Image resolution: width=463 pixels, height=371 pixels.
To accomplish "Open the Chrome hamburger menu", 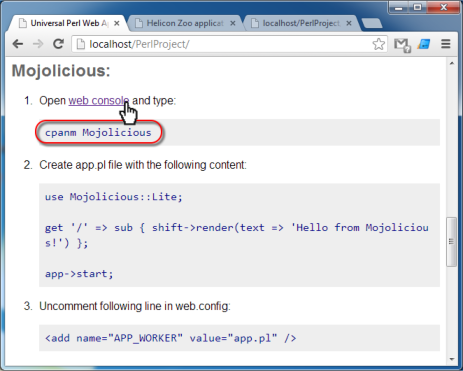I will point(446,44).
